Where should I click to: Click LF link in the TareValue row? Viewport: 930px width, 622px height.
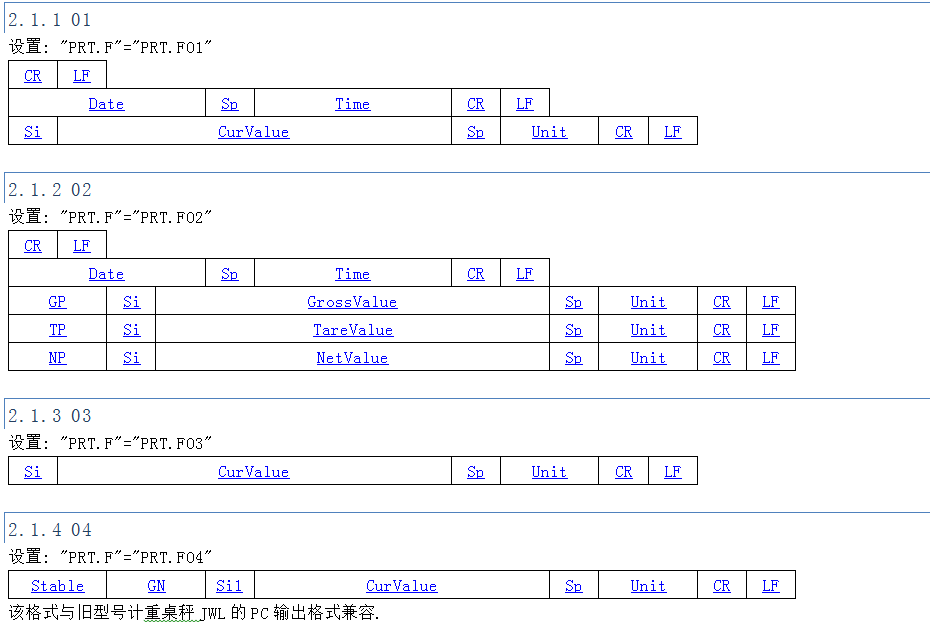[770, 330]
